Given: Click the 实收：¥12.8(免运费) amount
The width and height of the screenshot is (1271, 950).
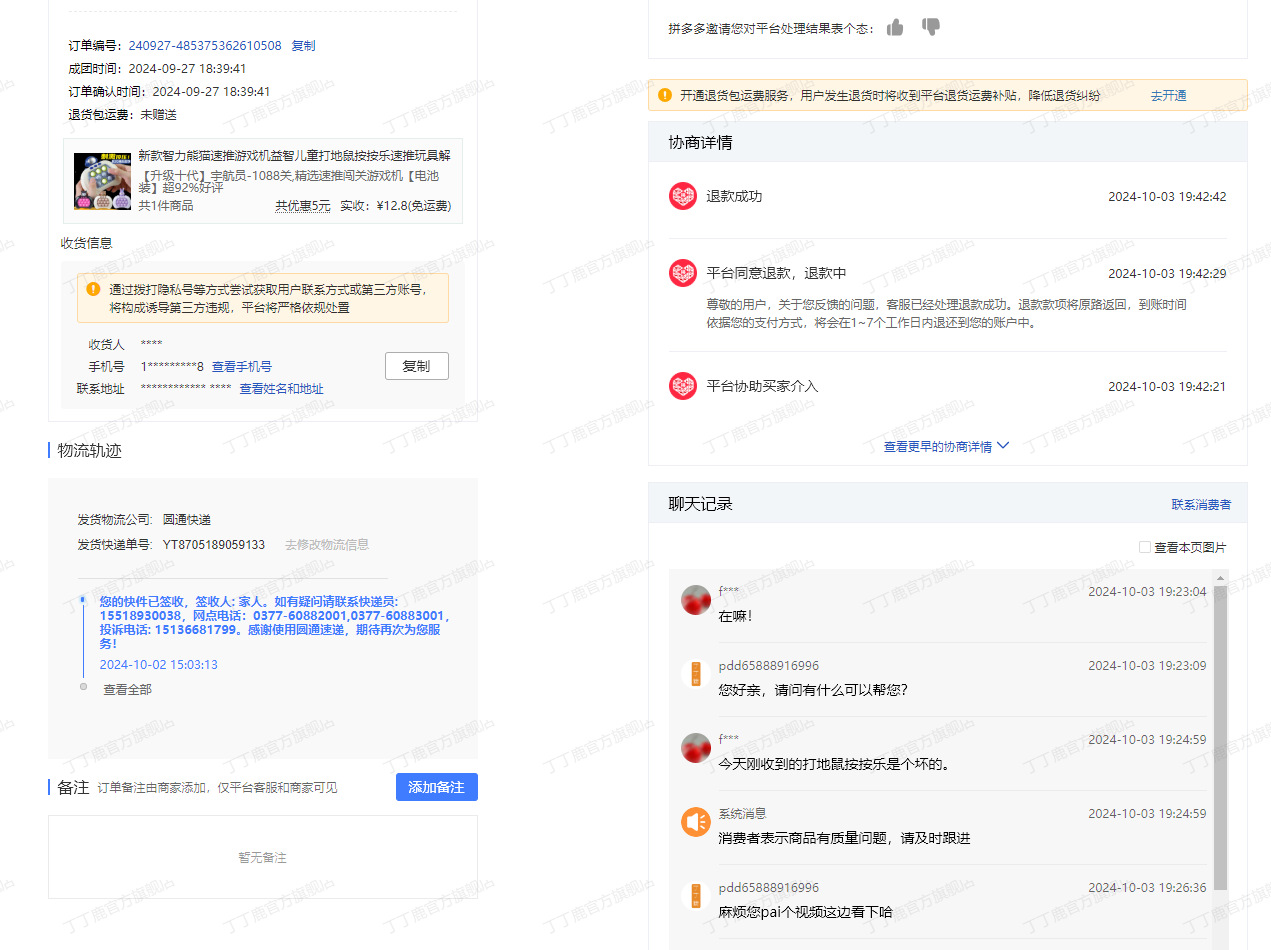Looking at the screenshot, I should 395,206.
